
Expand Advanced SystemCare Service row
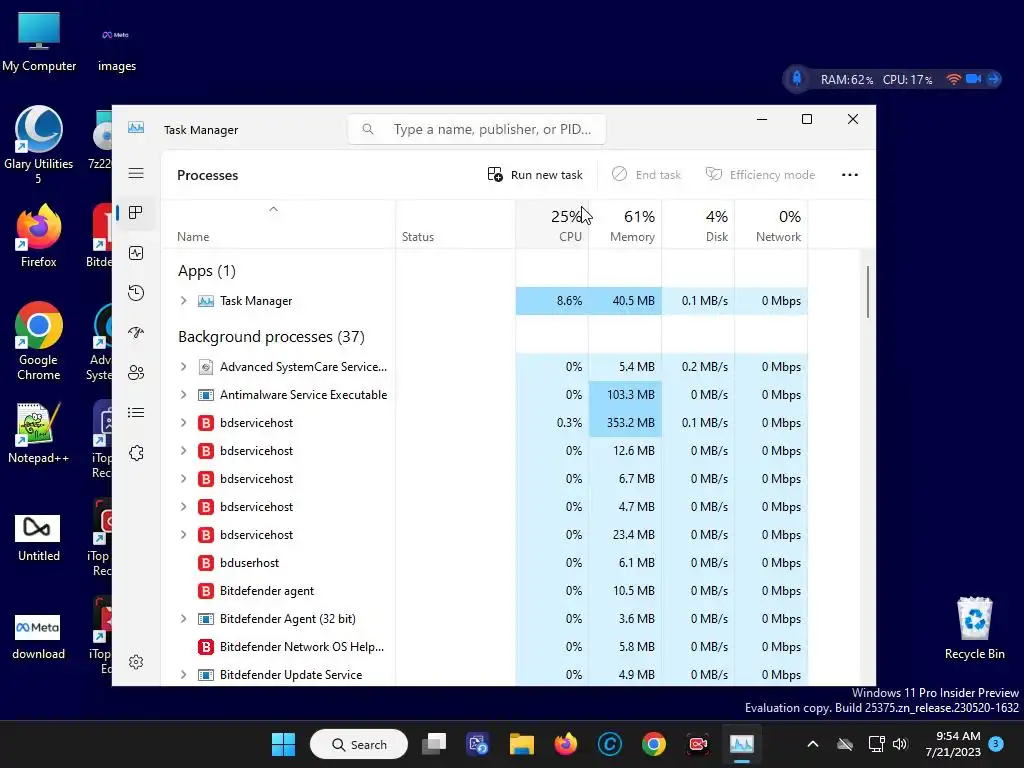[x=184, y=366]
